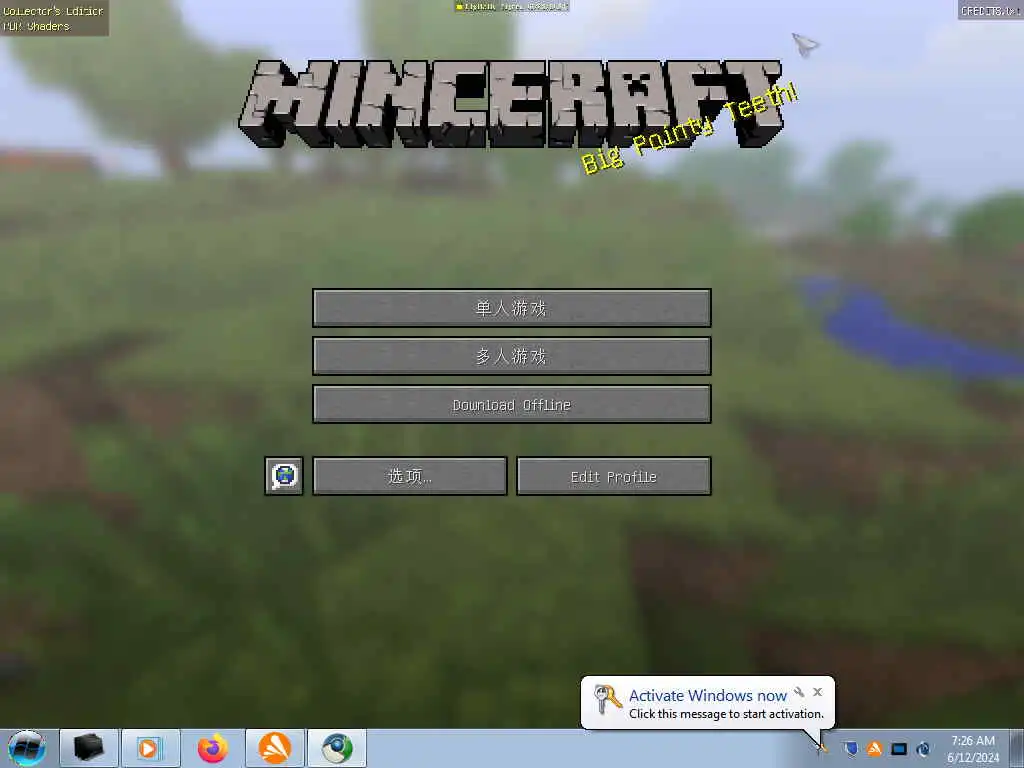Launch the media player taskbar icon
Viewport: 1024px width, 768px height.
pyautogui.click(x=150, y=748)
